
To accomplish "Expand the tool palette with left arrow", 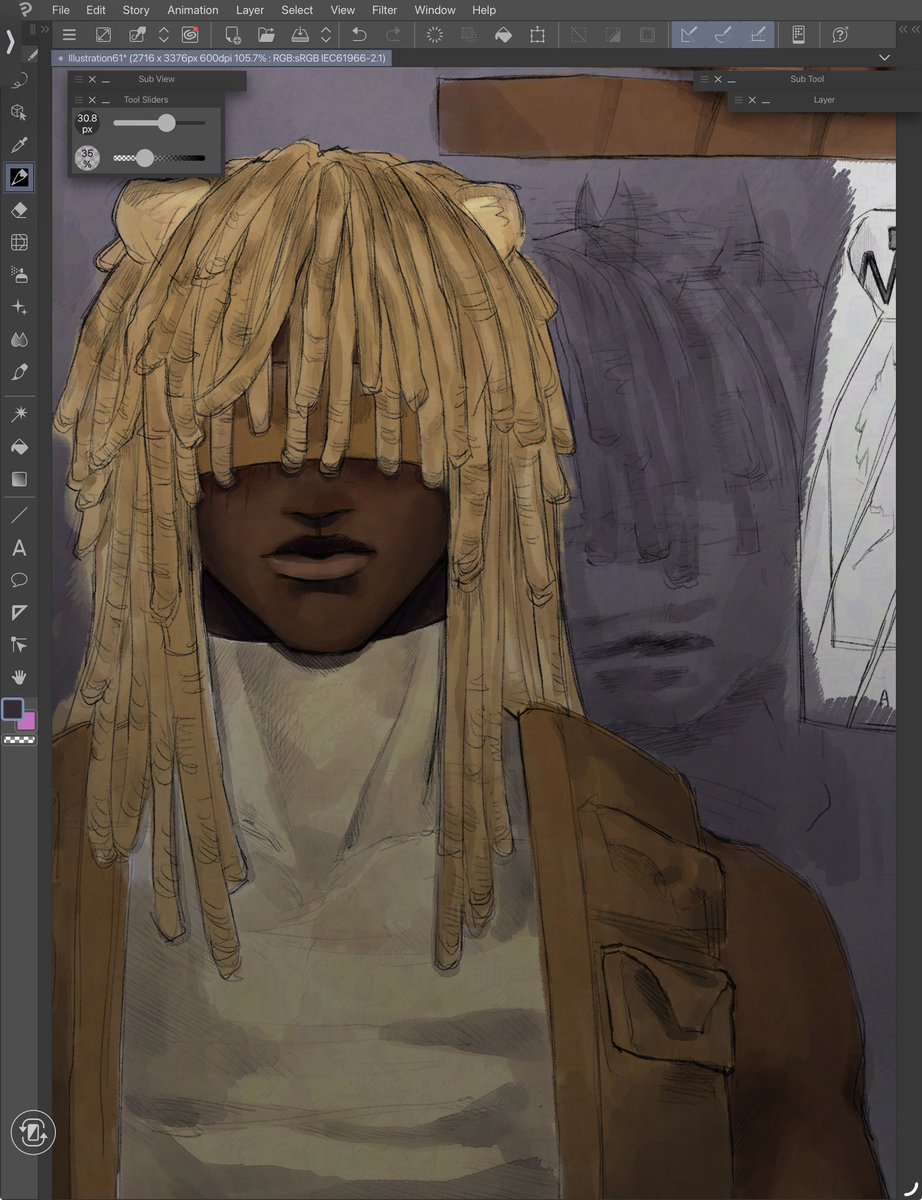I will [x=10, y=42].
